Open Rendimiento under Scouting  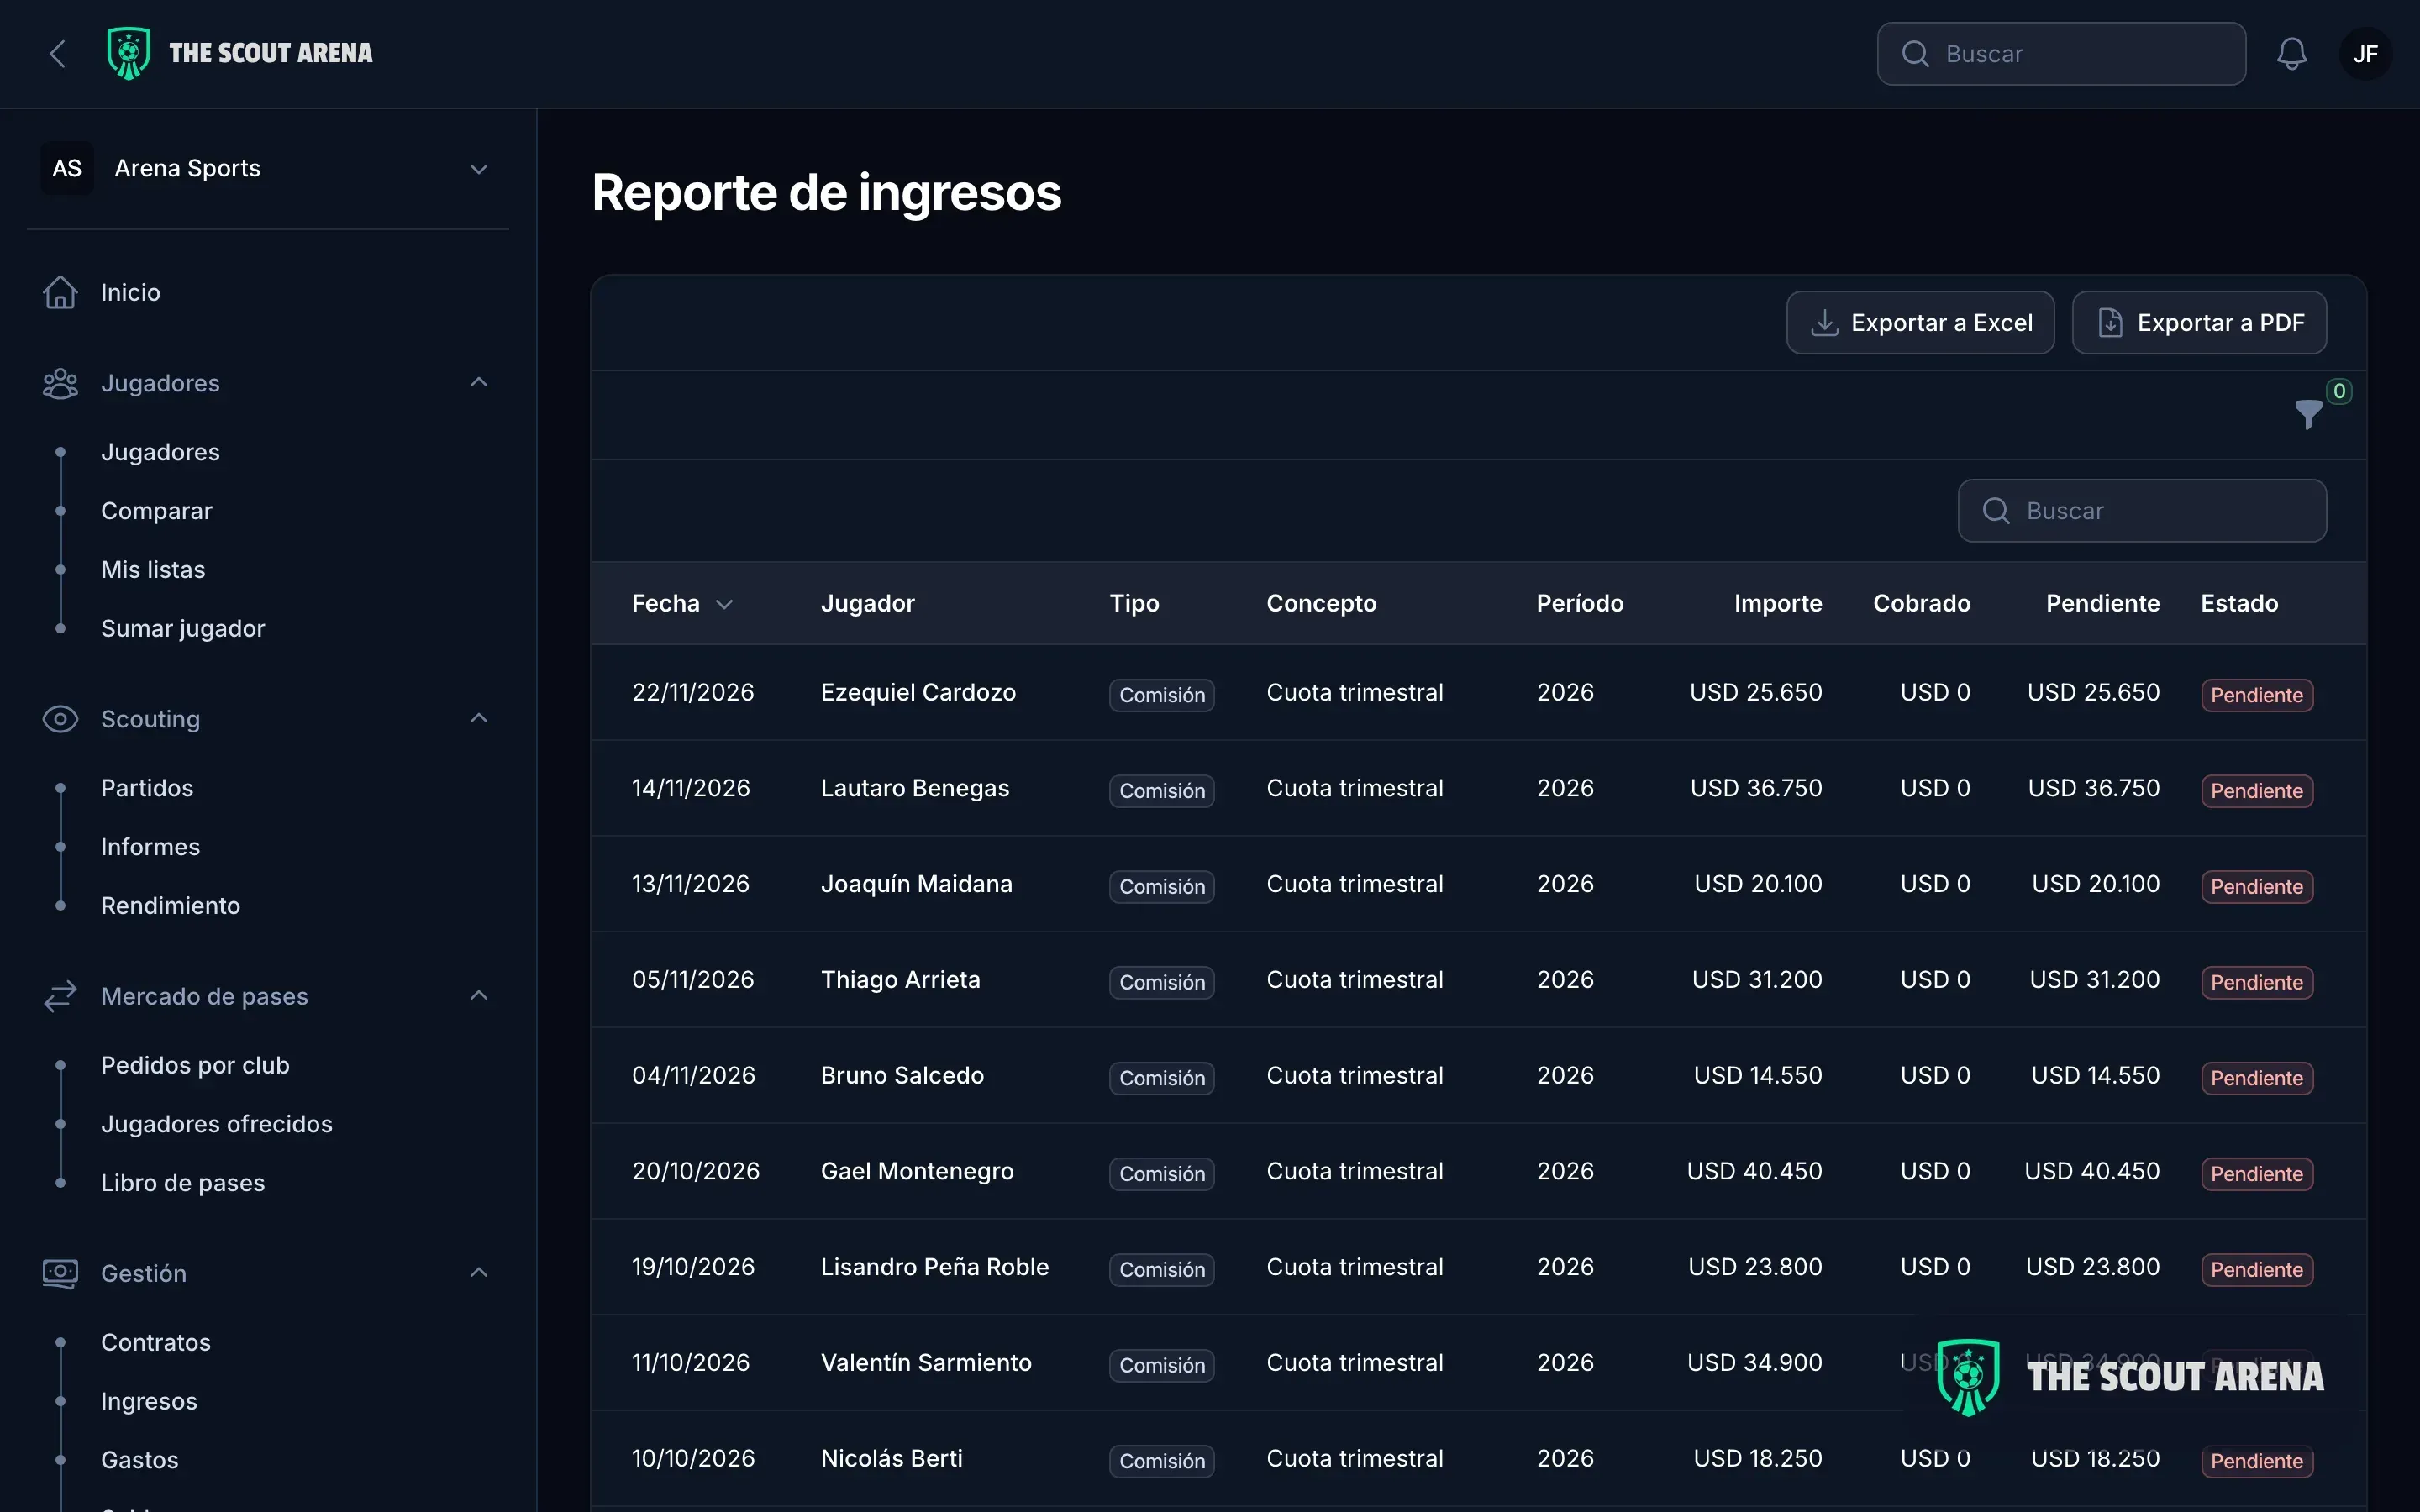170,906
